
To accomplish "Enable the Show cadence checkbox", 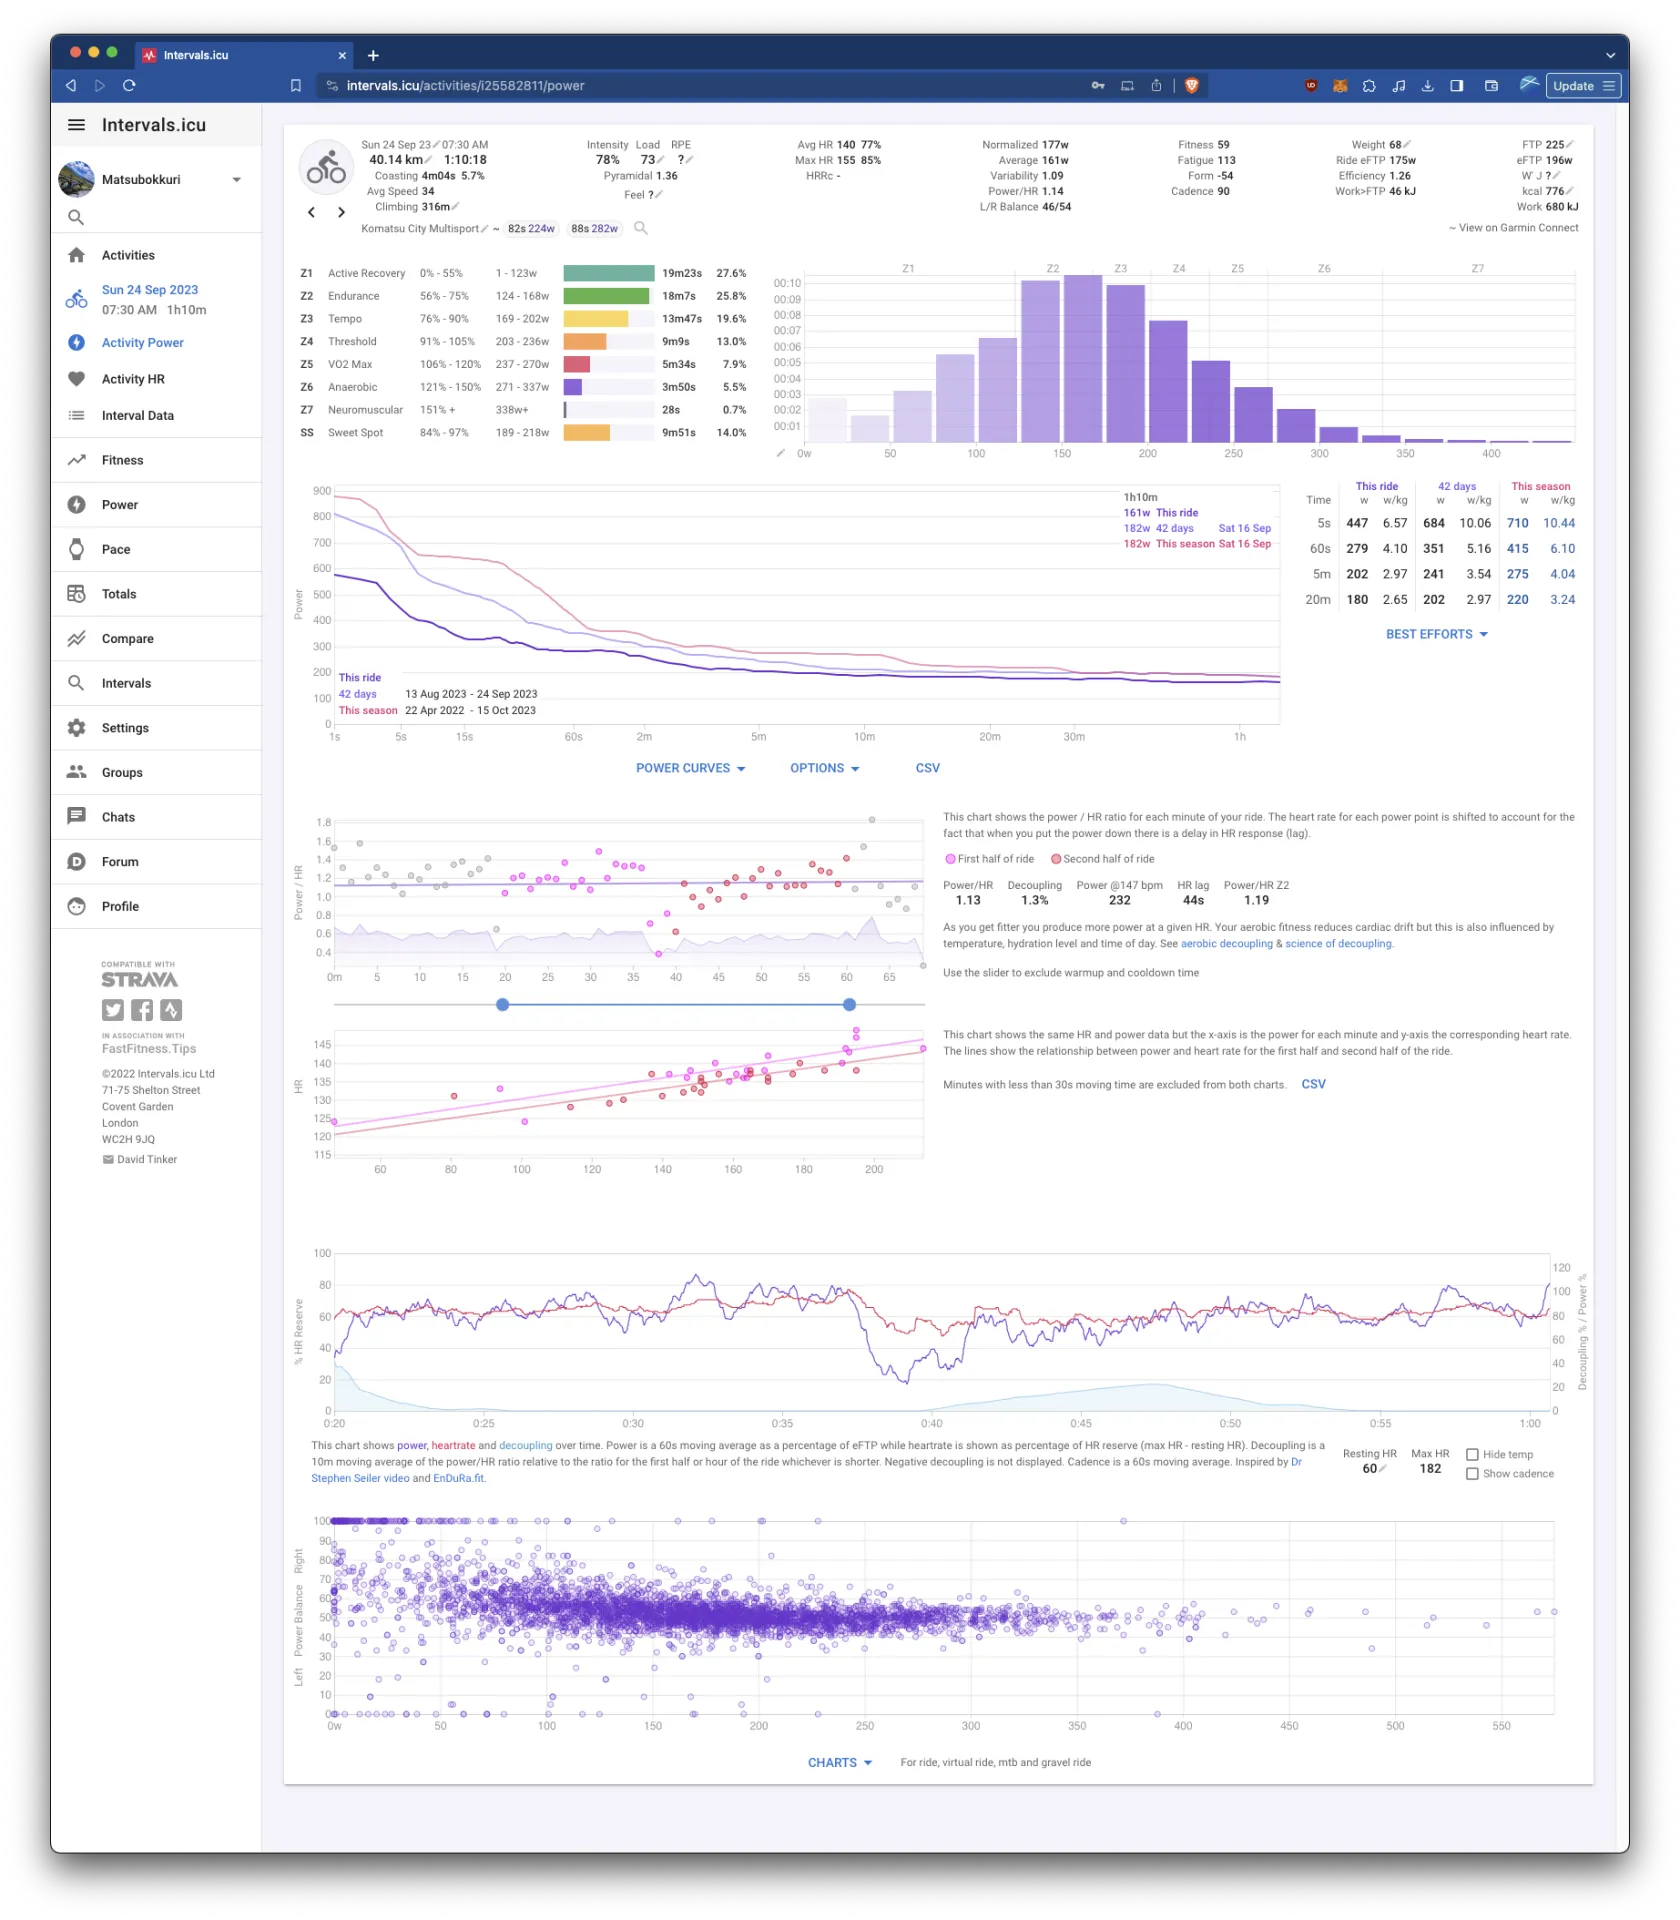I will pos(1472,1473).
